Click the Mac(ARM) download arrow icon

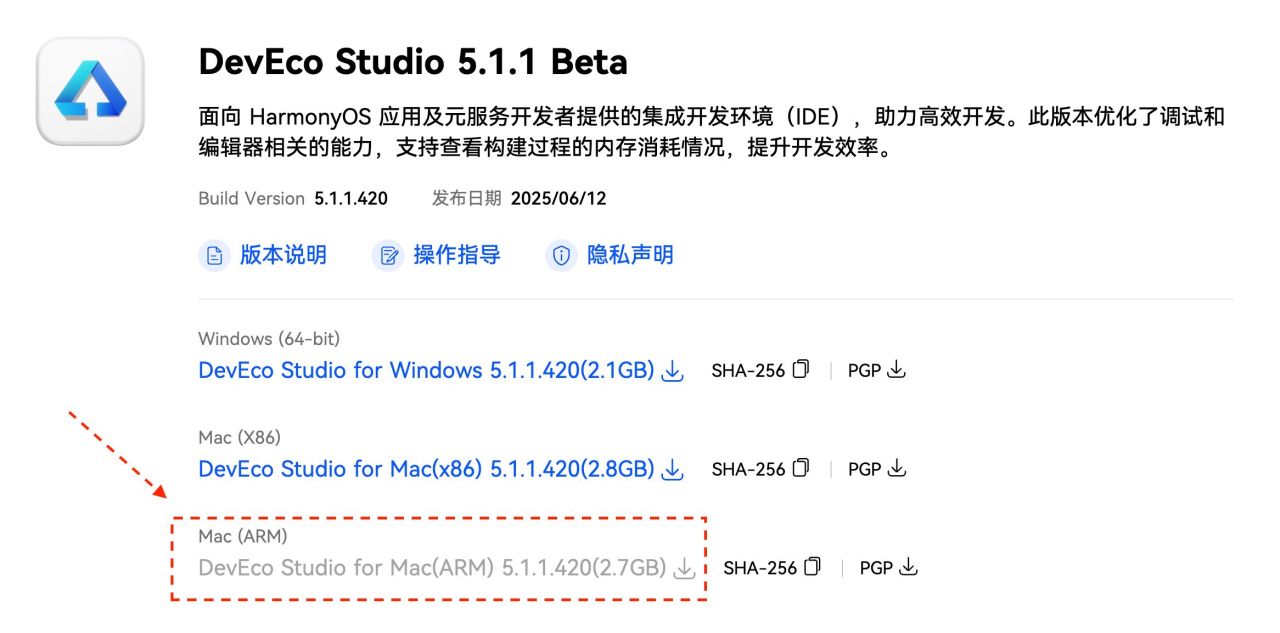tap(685, 568)
